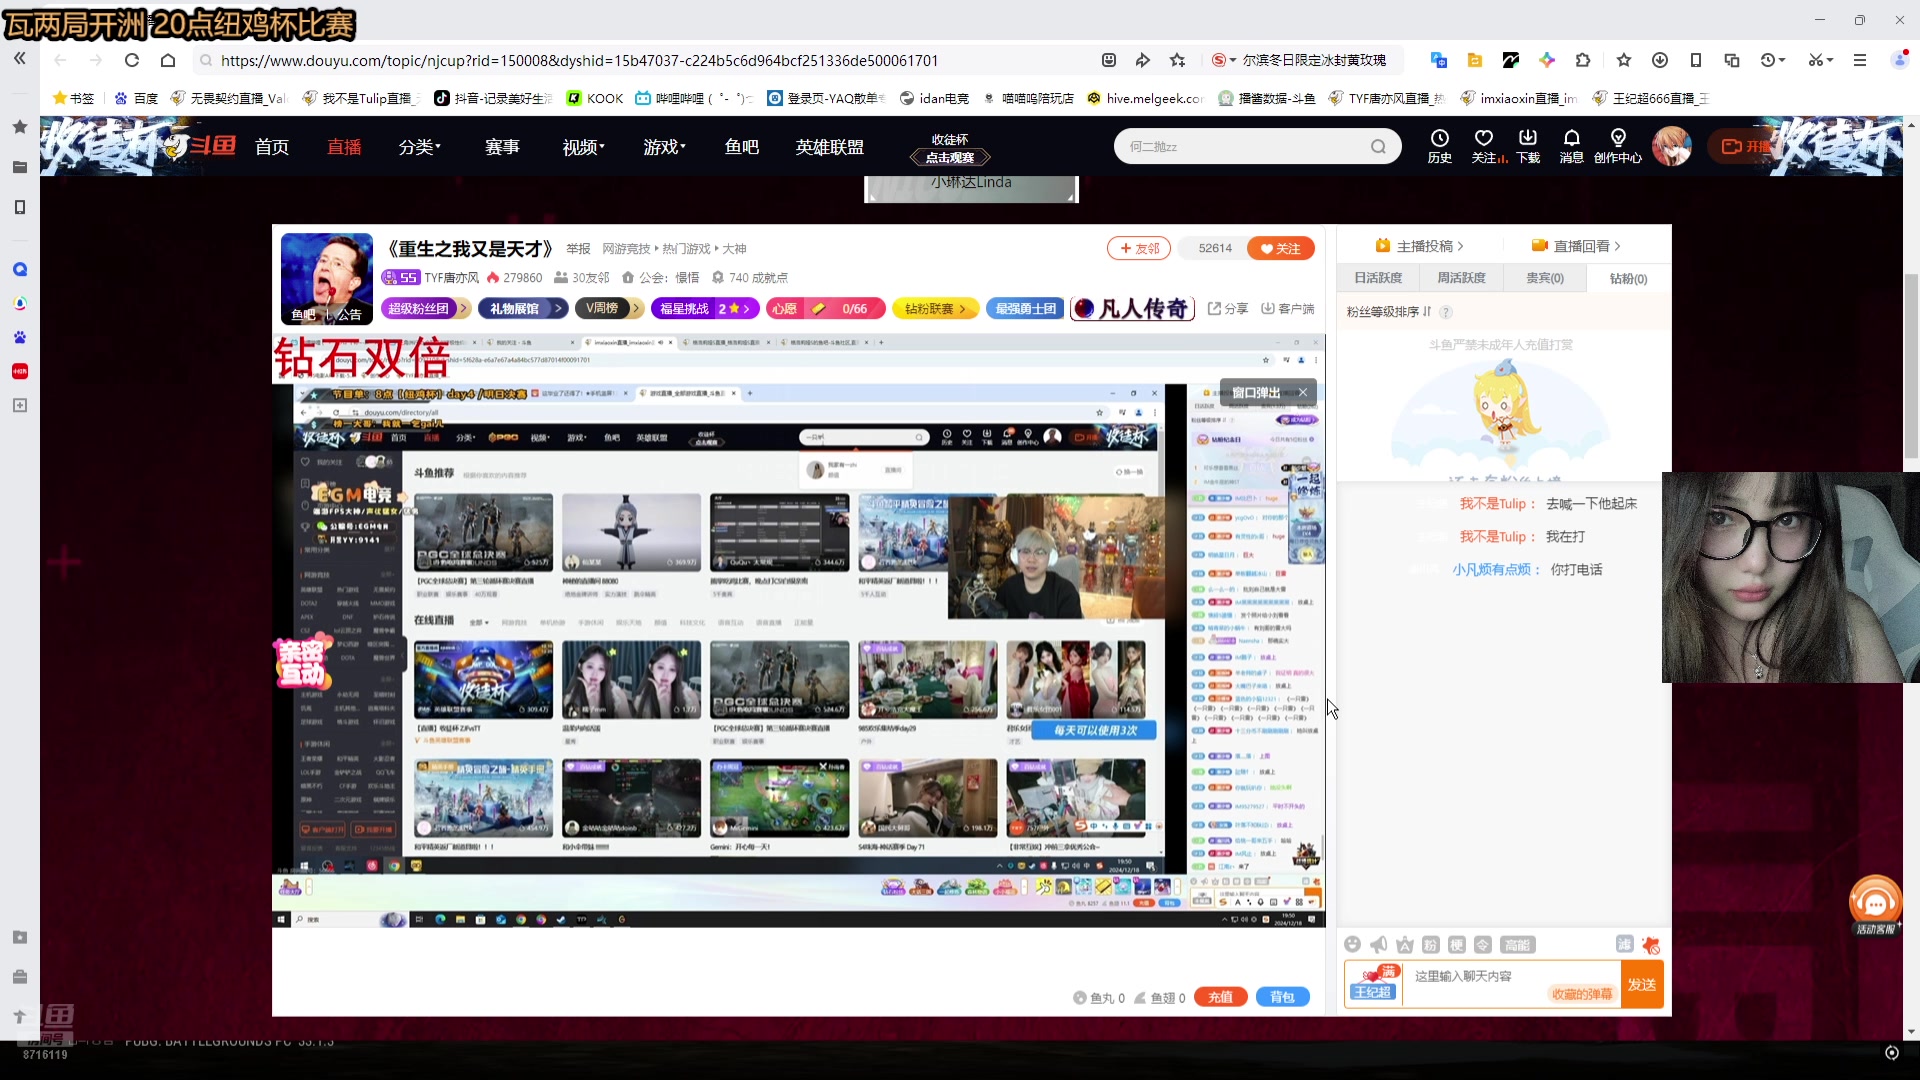This screenshot has height=1080, width=1920.
Task: Open Douyu creator center lightbulb icon
Action: 1617,146
